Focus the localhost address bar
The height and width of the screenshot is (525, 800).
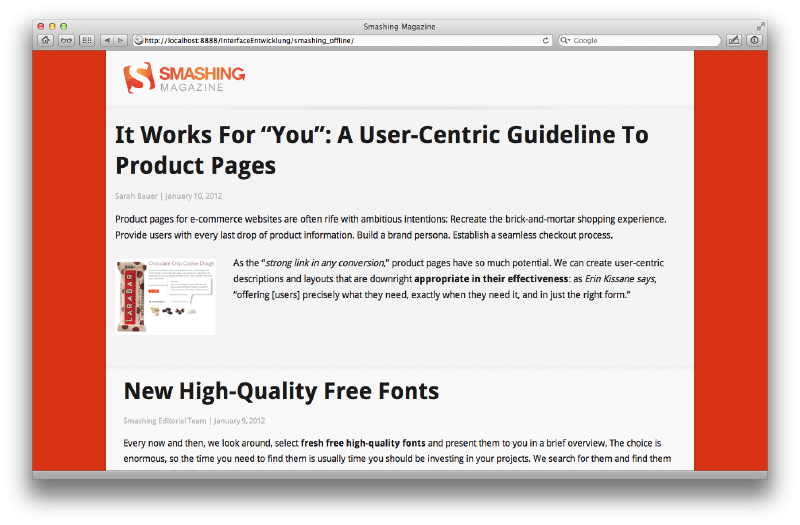coord(342,40)
